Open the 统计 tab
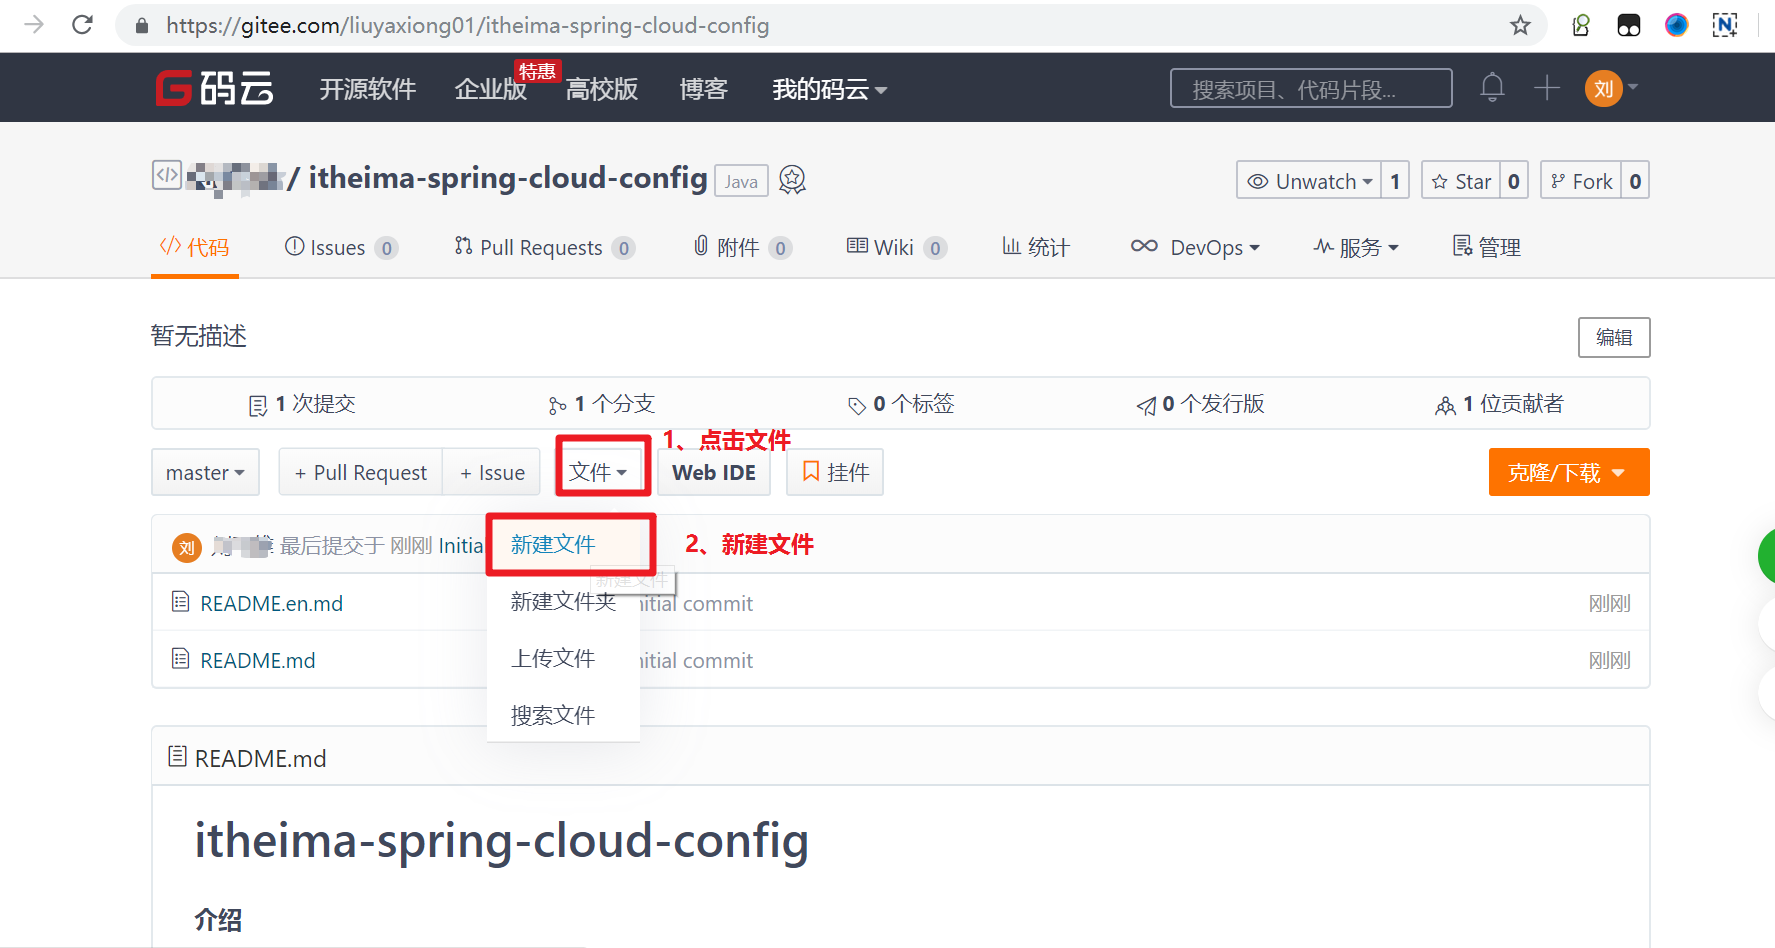 (1036, 247)
